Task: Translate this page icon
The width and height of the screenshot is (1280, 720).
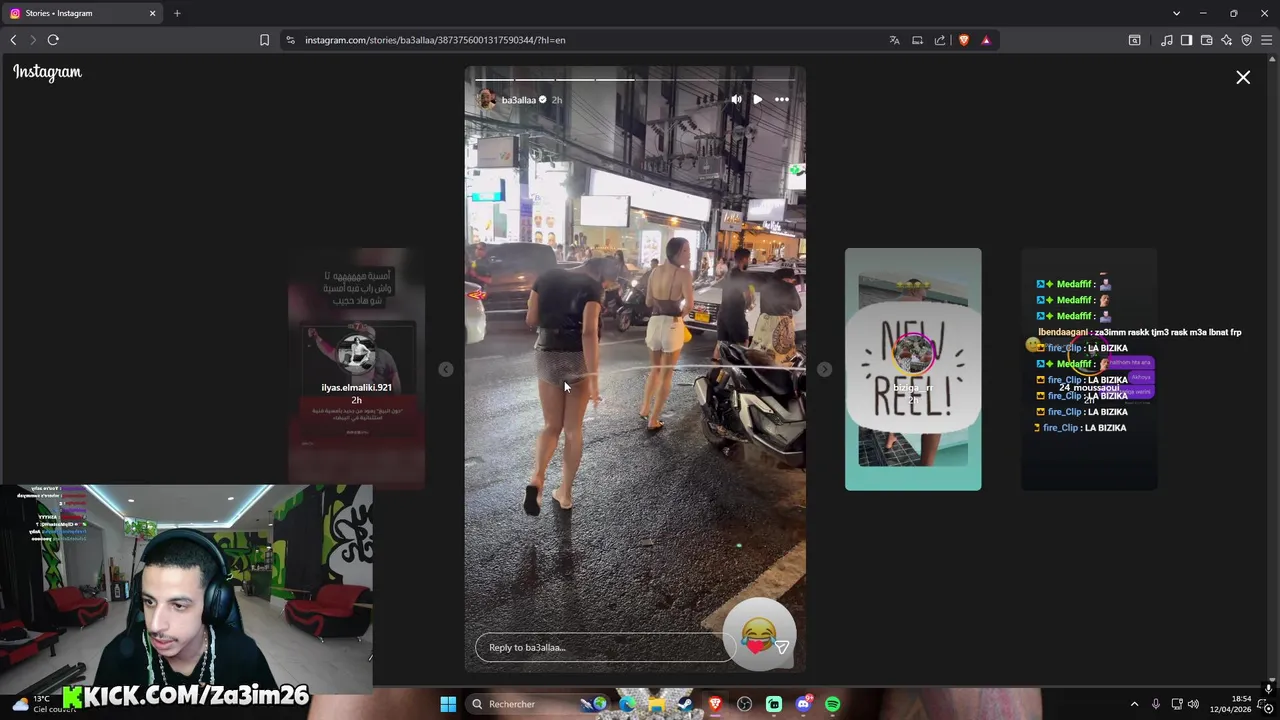Action: coord(894,40)
